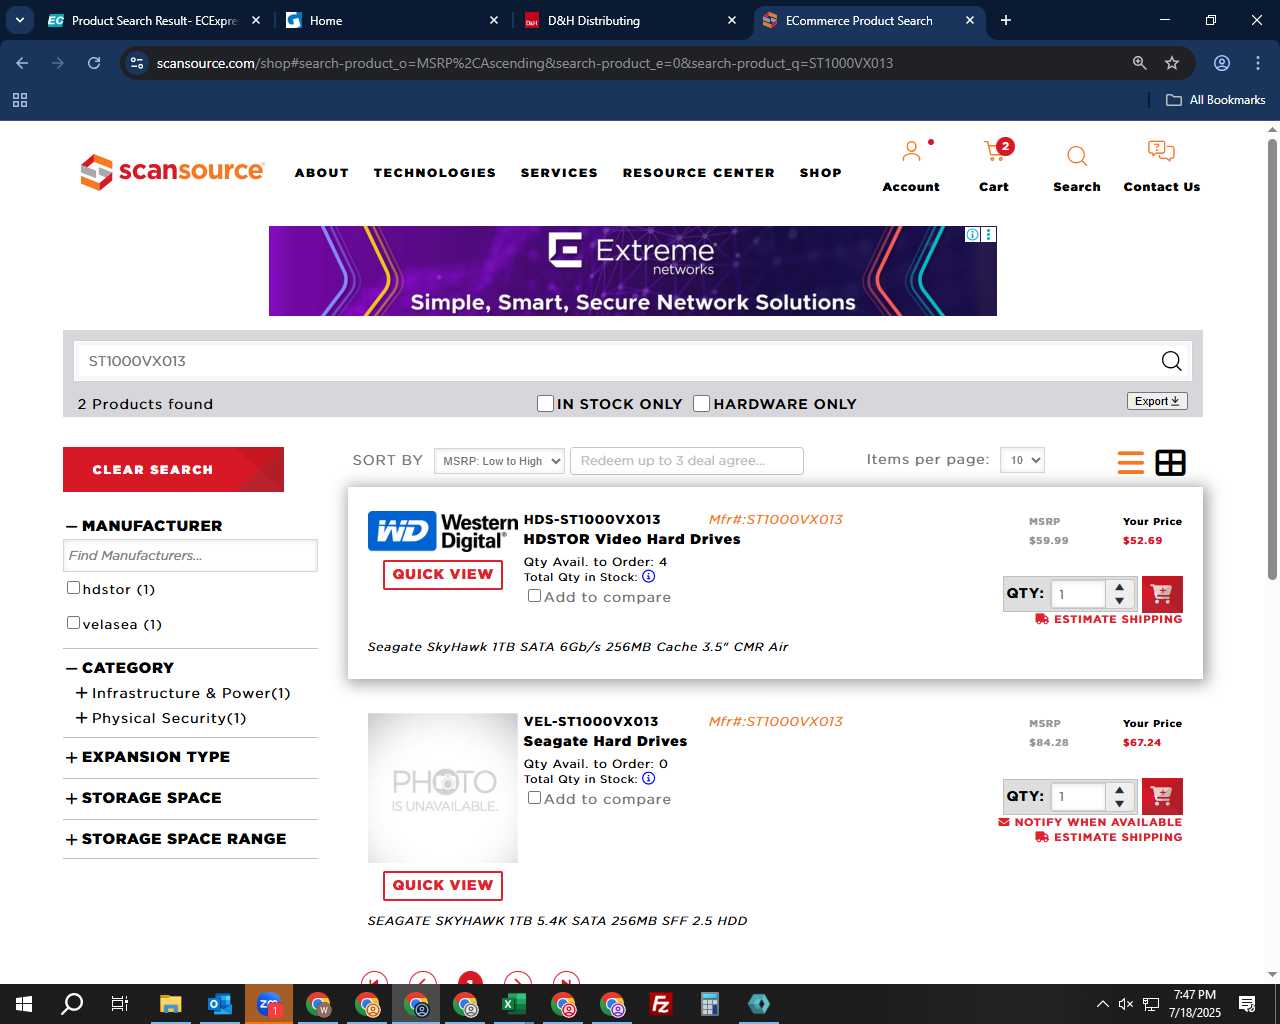
Task: Click the Export button
Action: point(1157,401)
